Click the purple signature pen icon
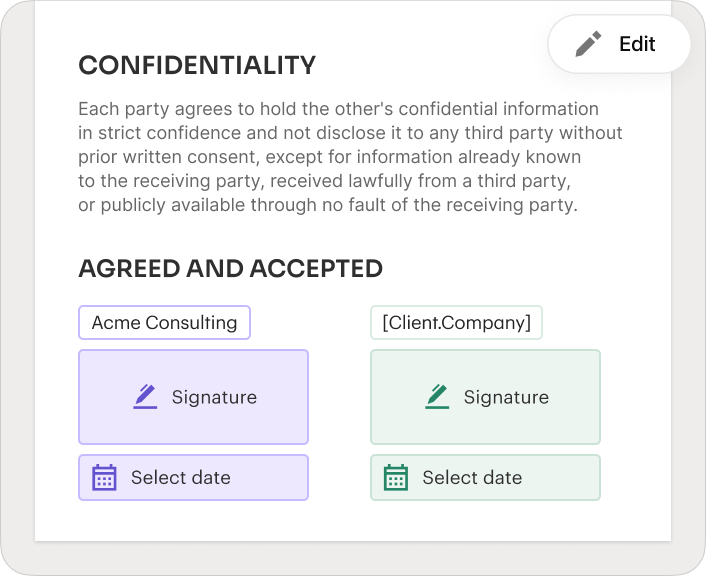 (x=145, y=397)
